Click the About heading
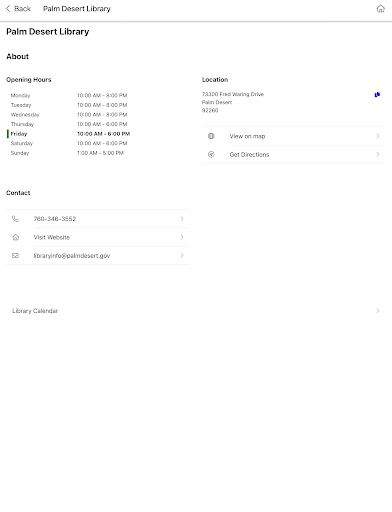Viewport: 392px width, 512px height. click(x=17, y=56)
